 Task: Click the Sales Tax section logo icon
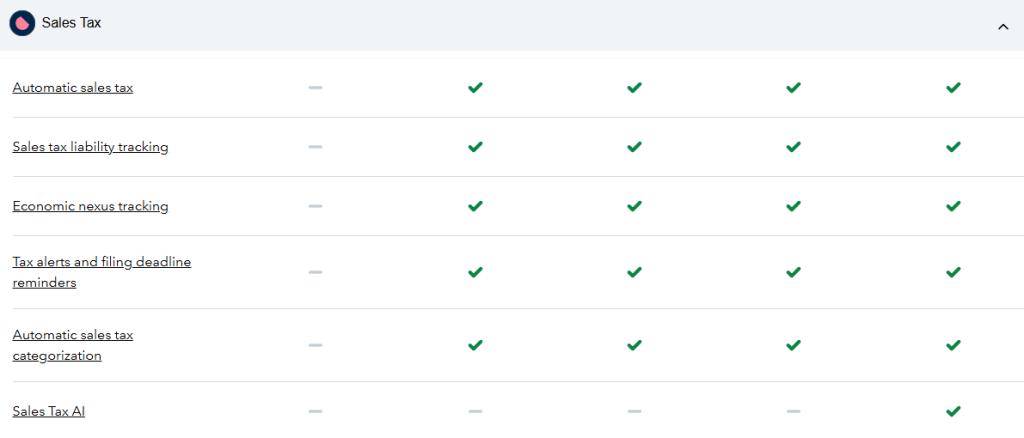[22, 23]
